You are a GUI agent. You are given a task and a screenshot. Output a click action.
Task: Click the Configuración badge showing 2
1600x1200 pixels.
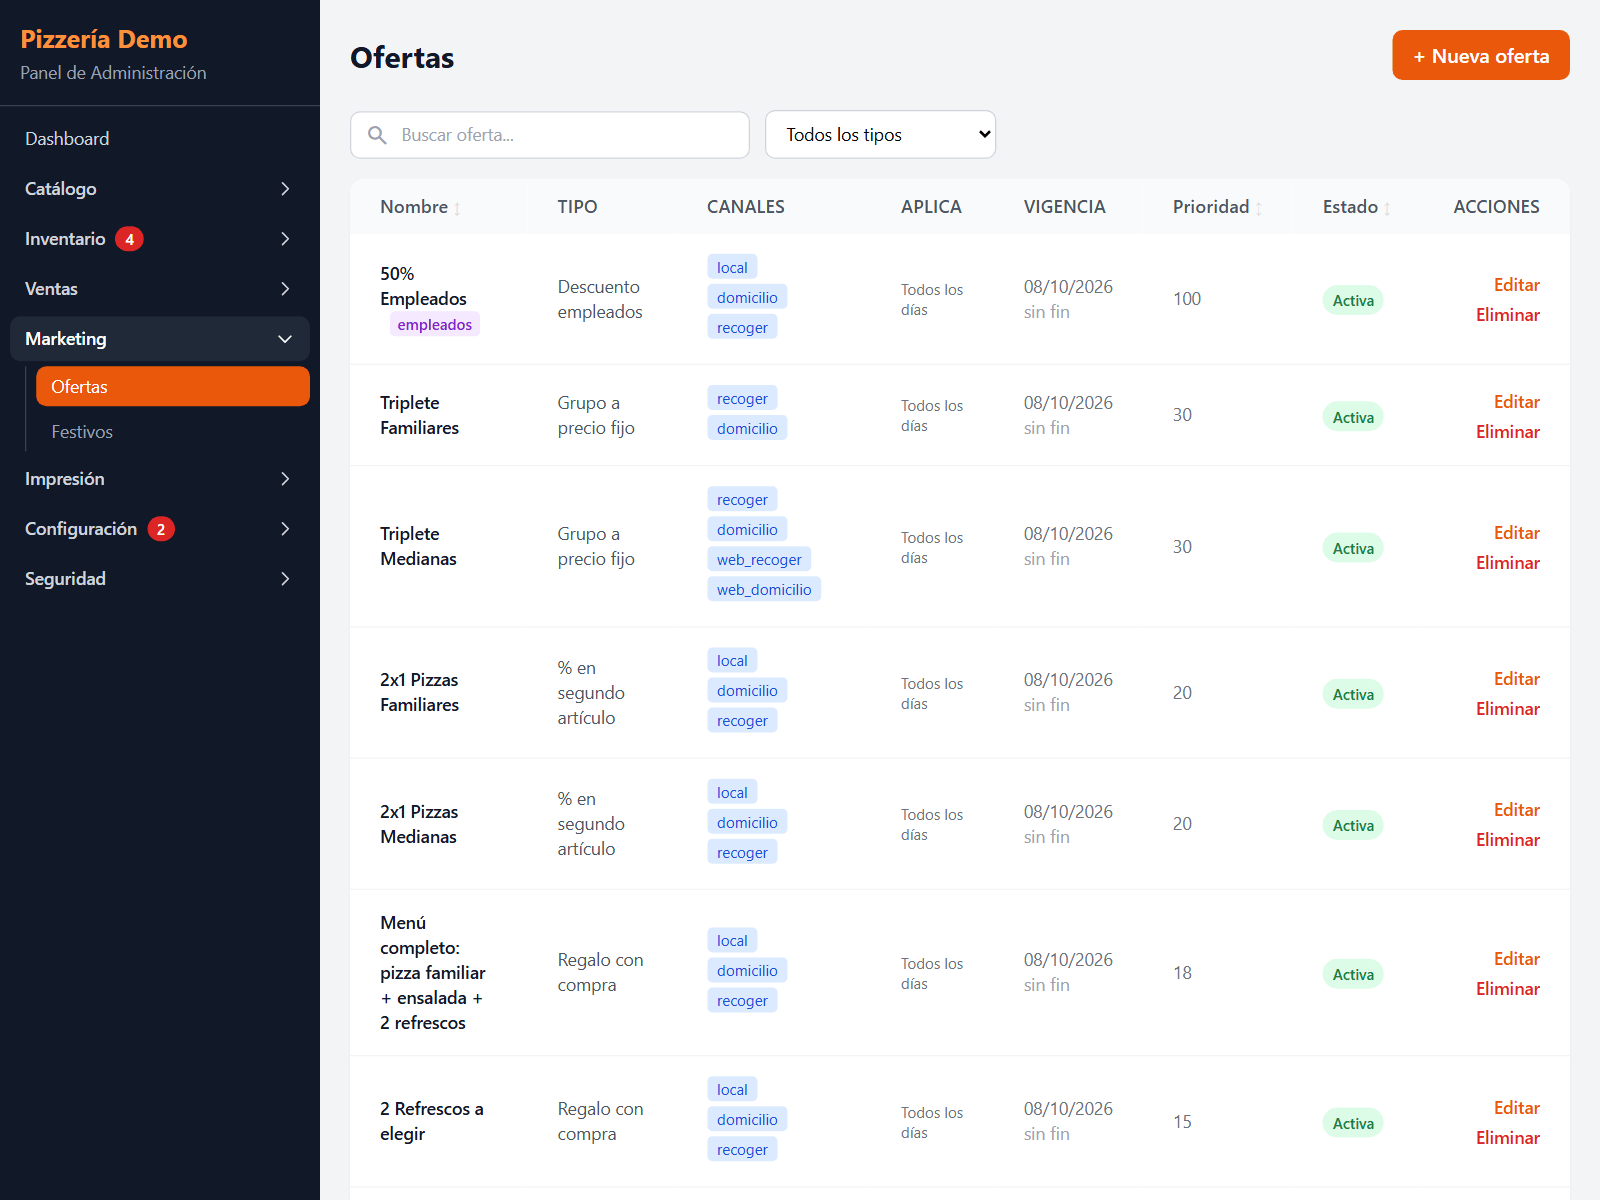pyautogui.click(x=161, y=529)
